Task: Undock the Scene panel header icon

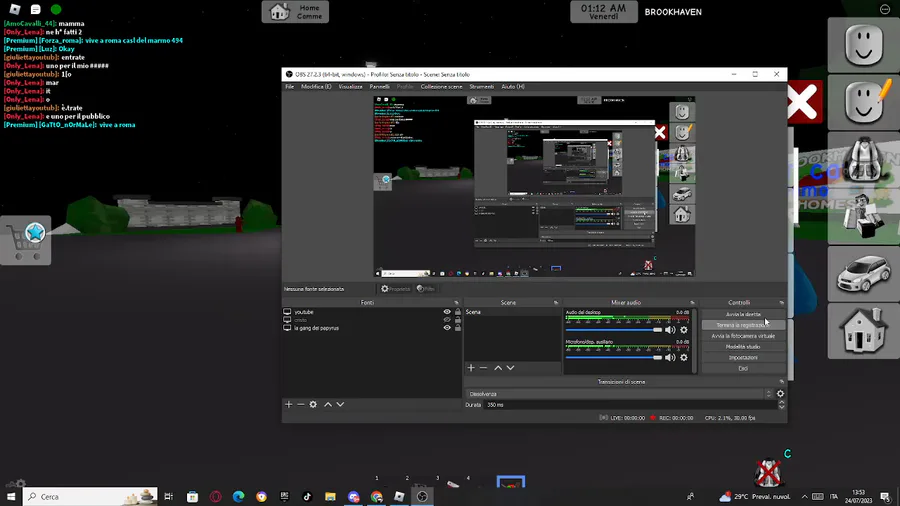Action: [x=556, y=303]
